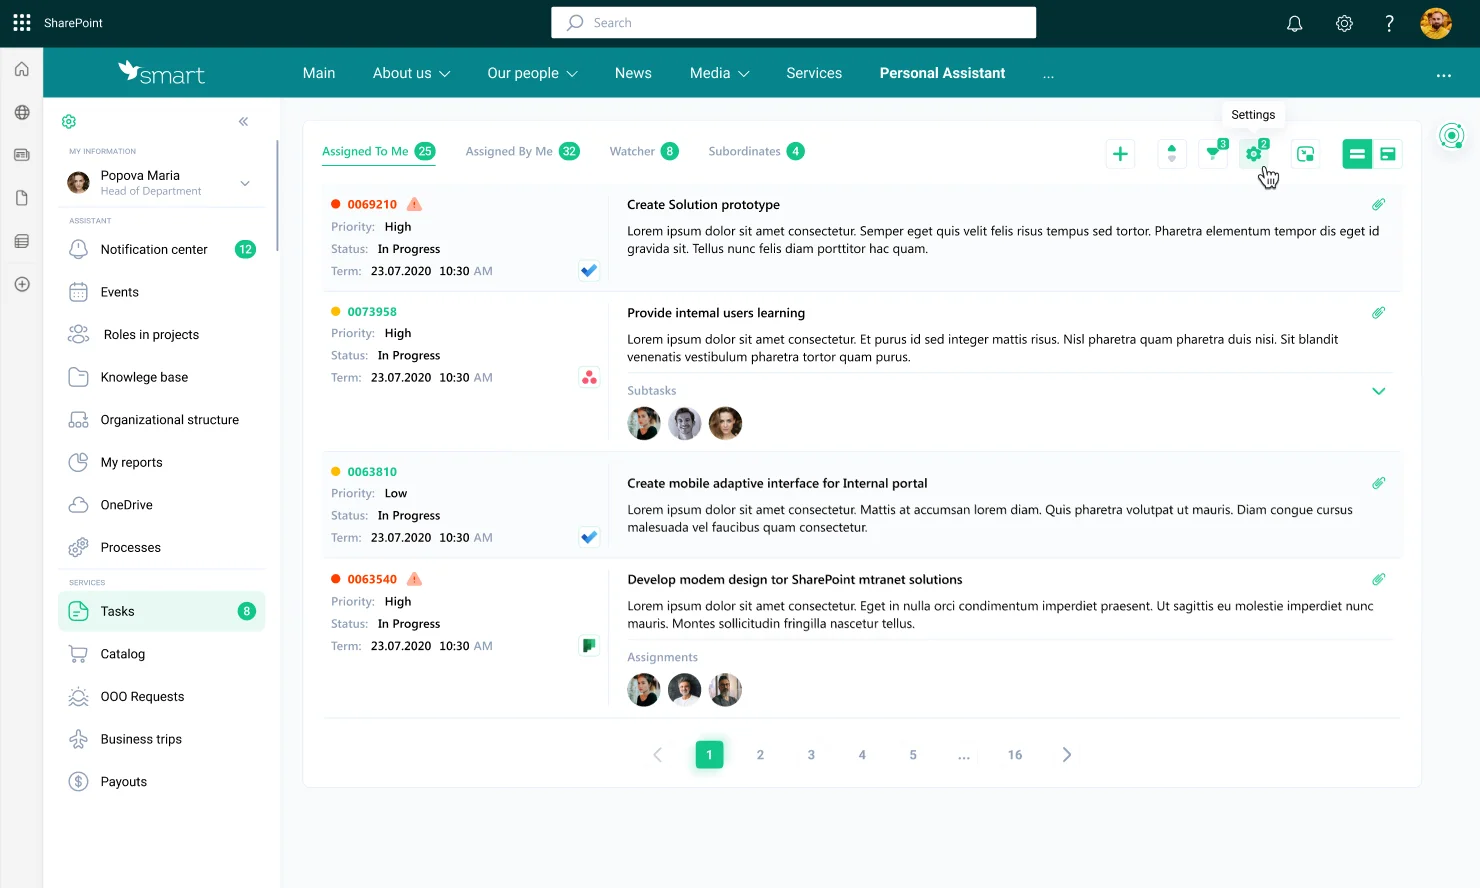Open Processes in sidebar
Screen dimensions: 1480x888
162,547
